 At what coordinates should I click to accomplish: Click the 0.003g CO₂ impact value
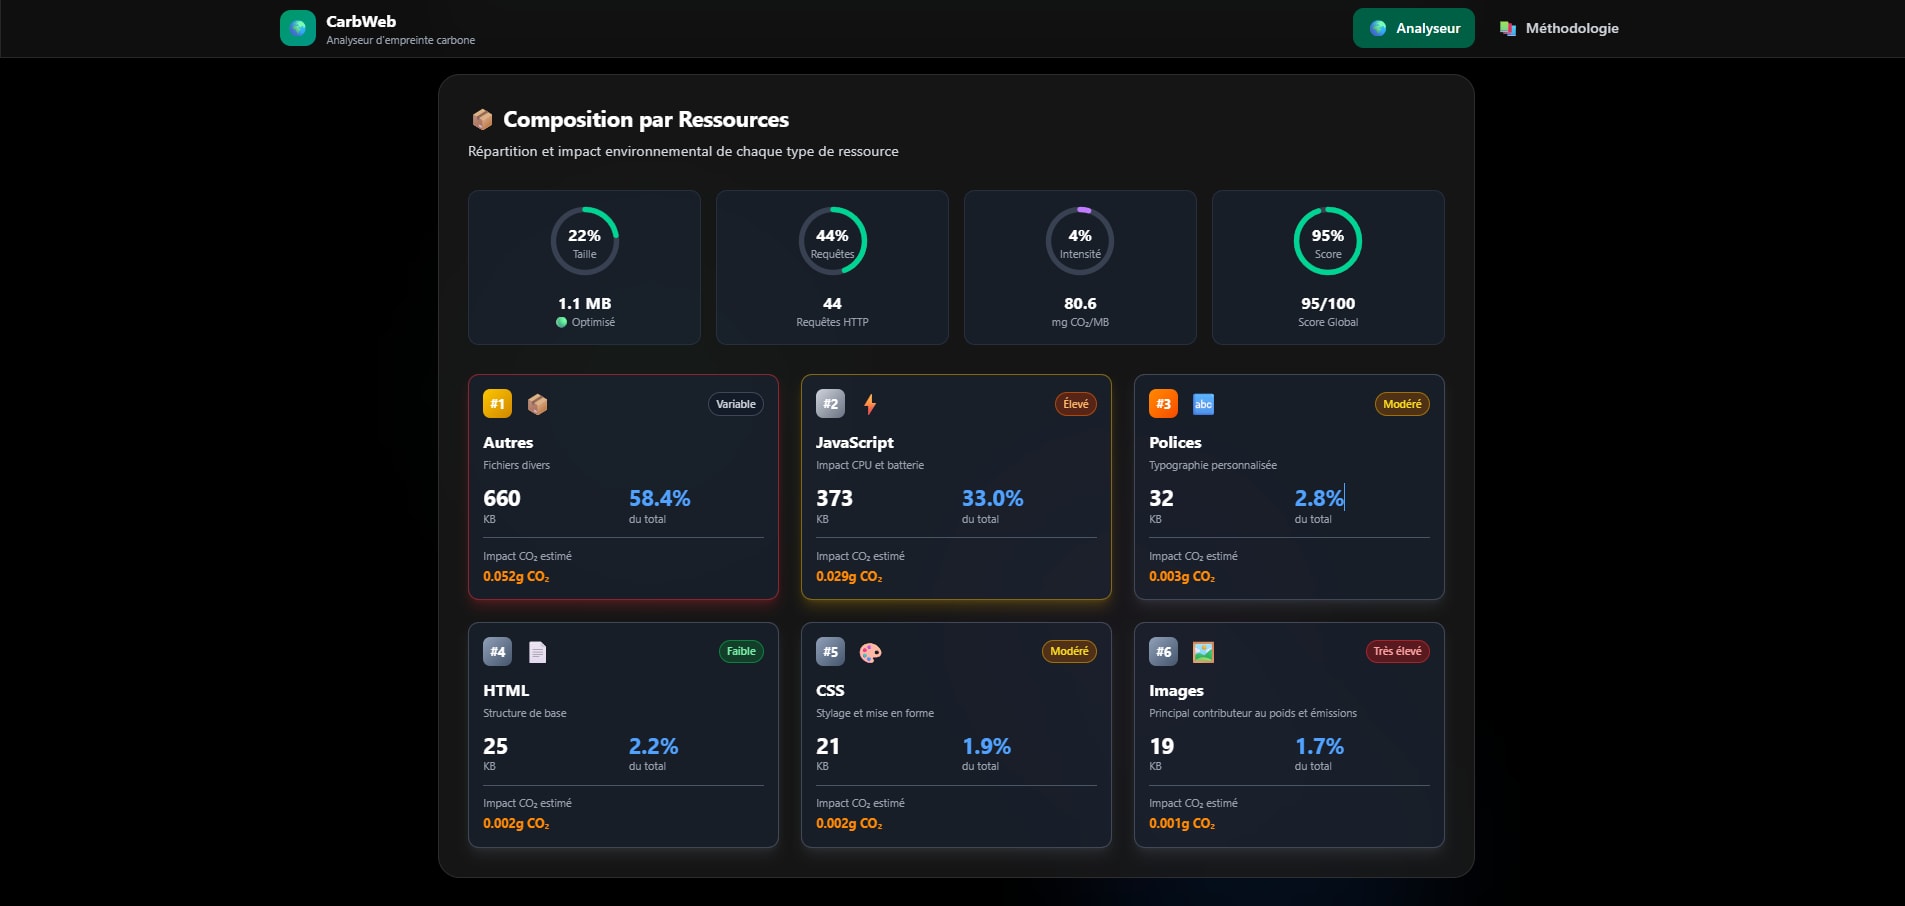click(x=1182, y=577)
